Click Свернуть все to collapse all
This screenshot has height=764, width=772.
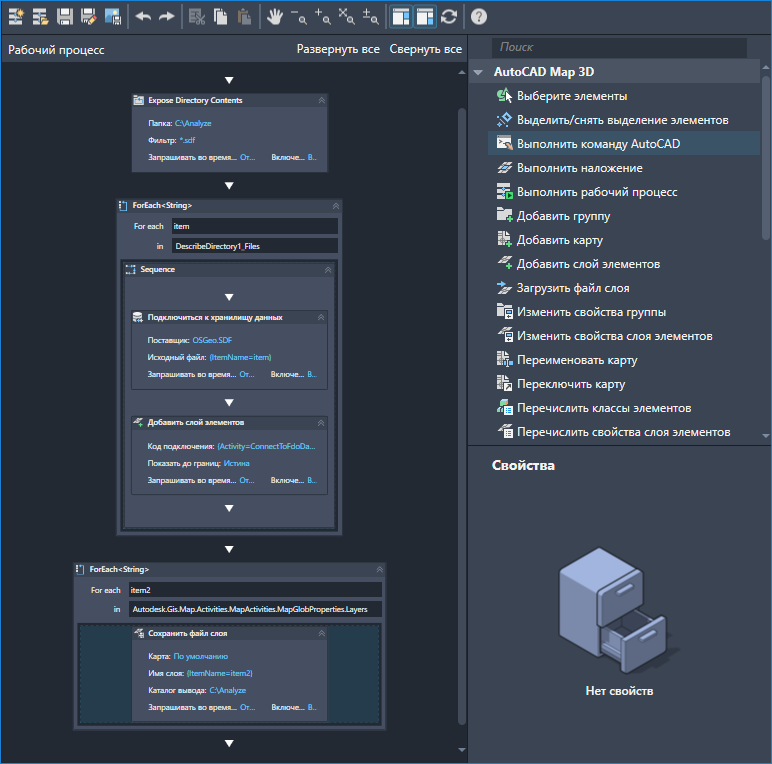pos(426,49)
